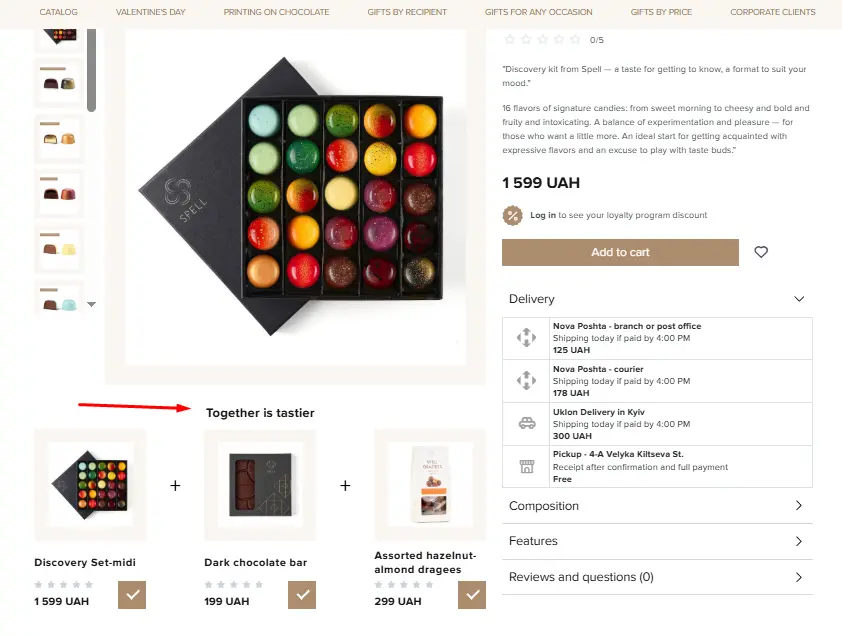
Task: Click the Nova Poshta courier icon
Action: pyautogui.click(x=526, y=380)
